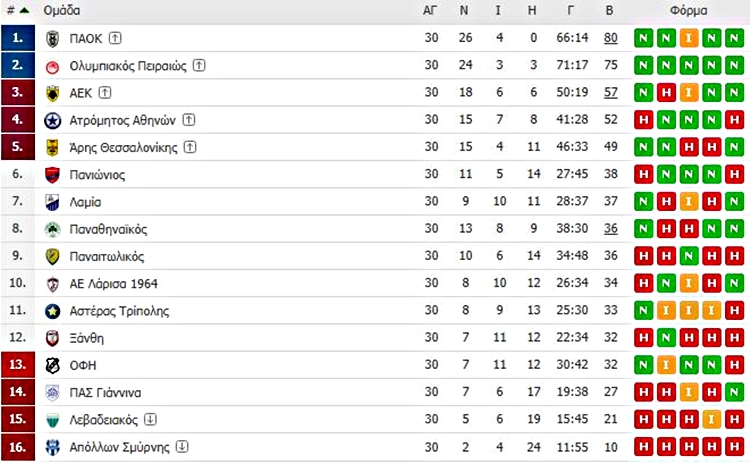The height and width of the screenshot is (463, 750).
Task: Click the ΠΑΟΚ team crest icon
Action: click(52, 39)
